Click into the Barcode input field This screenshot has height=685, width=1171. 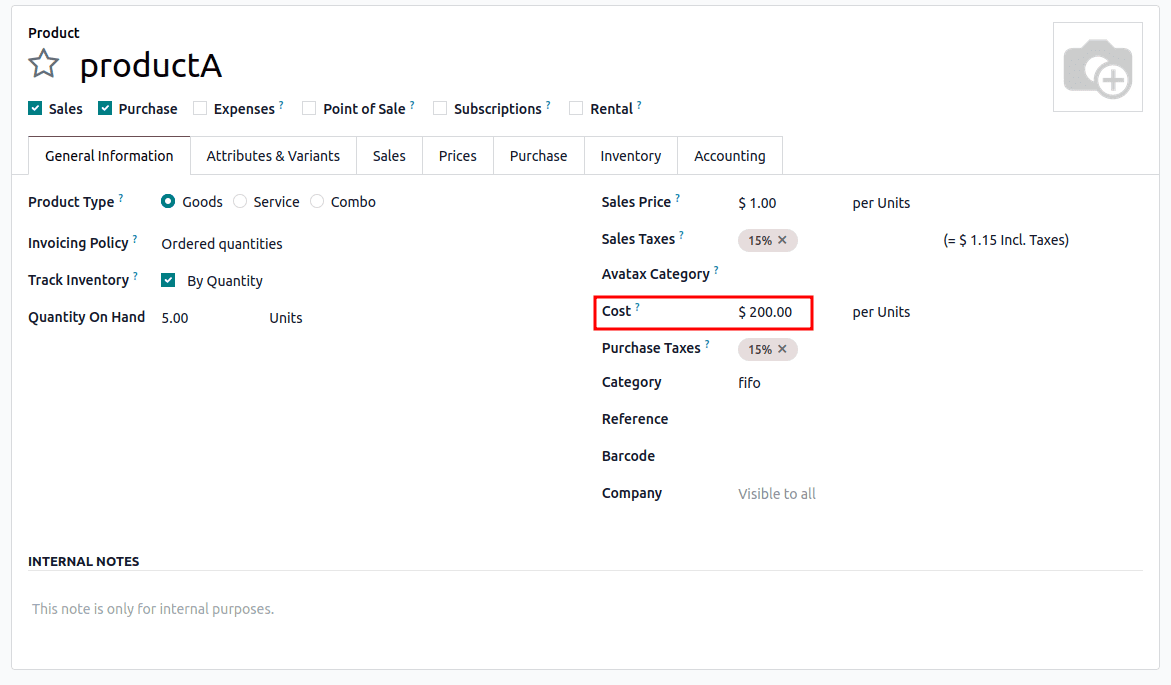coord(939,456)
